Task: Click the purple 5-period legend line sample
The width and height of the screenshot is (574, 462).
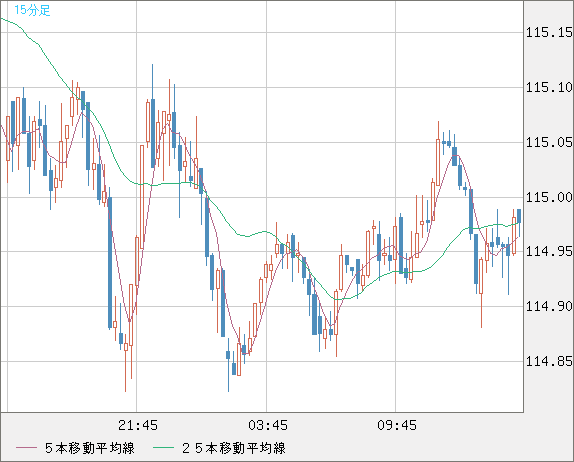Action: (26, 448)
